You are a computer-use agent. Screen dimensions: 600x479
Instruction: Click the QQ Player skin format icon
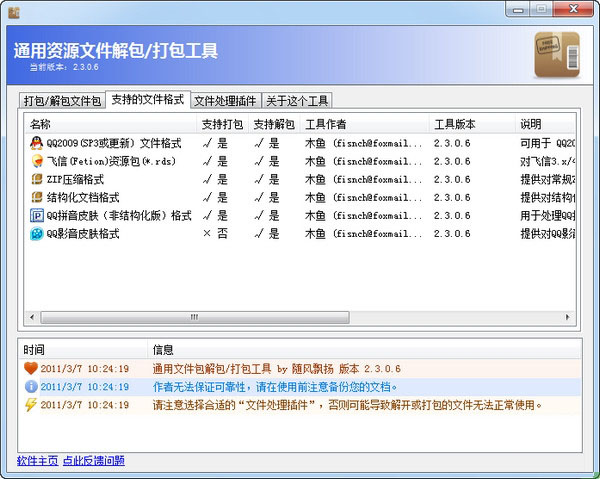[37, 233]
